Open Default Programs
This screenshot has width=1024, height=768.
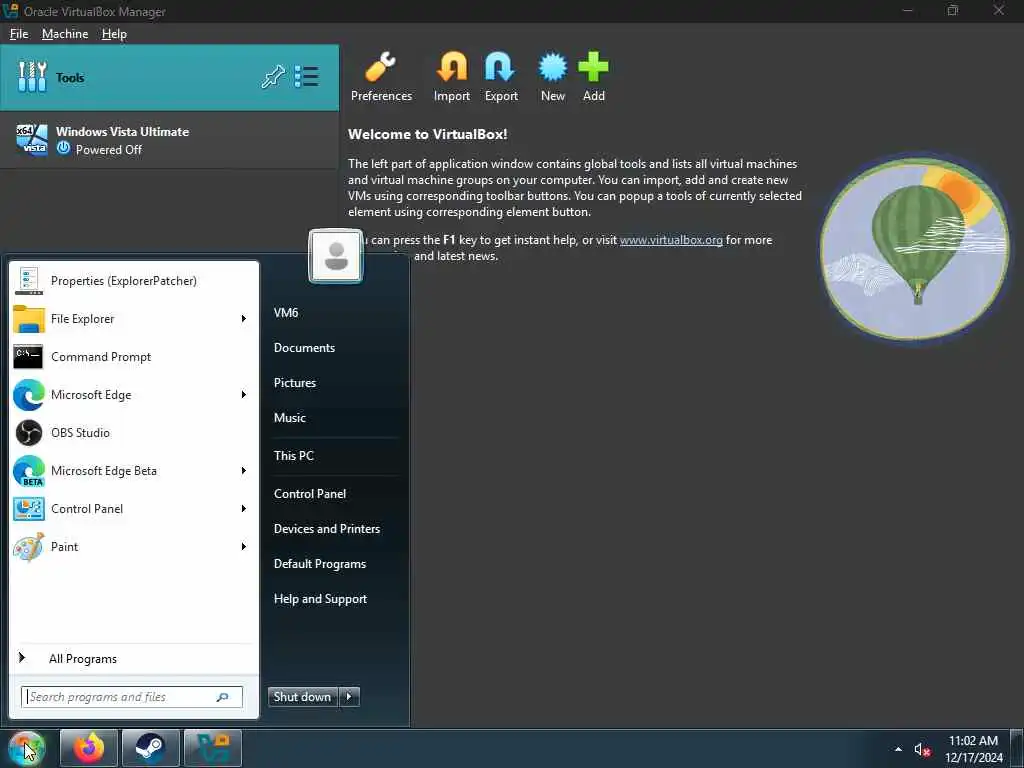(319, 564)
